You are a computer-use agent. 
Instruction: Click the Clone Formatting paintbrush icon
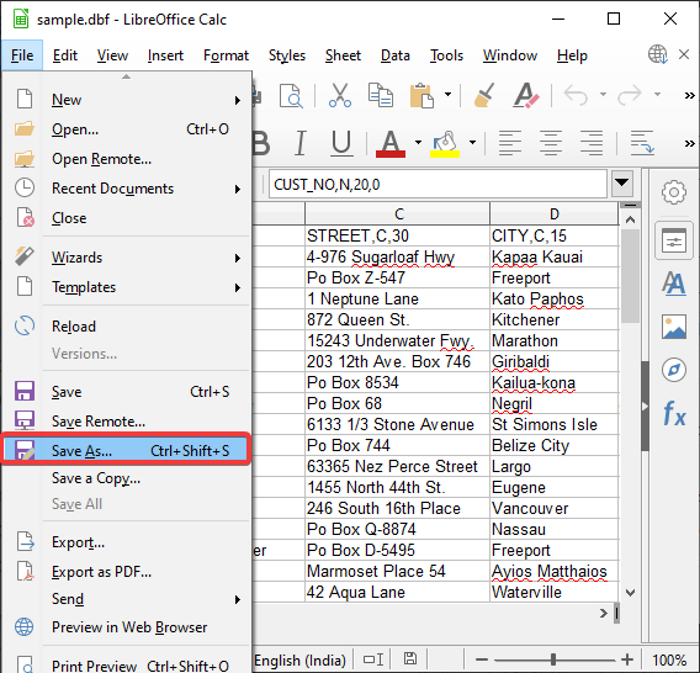tap(484, 96)
